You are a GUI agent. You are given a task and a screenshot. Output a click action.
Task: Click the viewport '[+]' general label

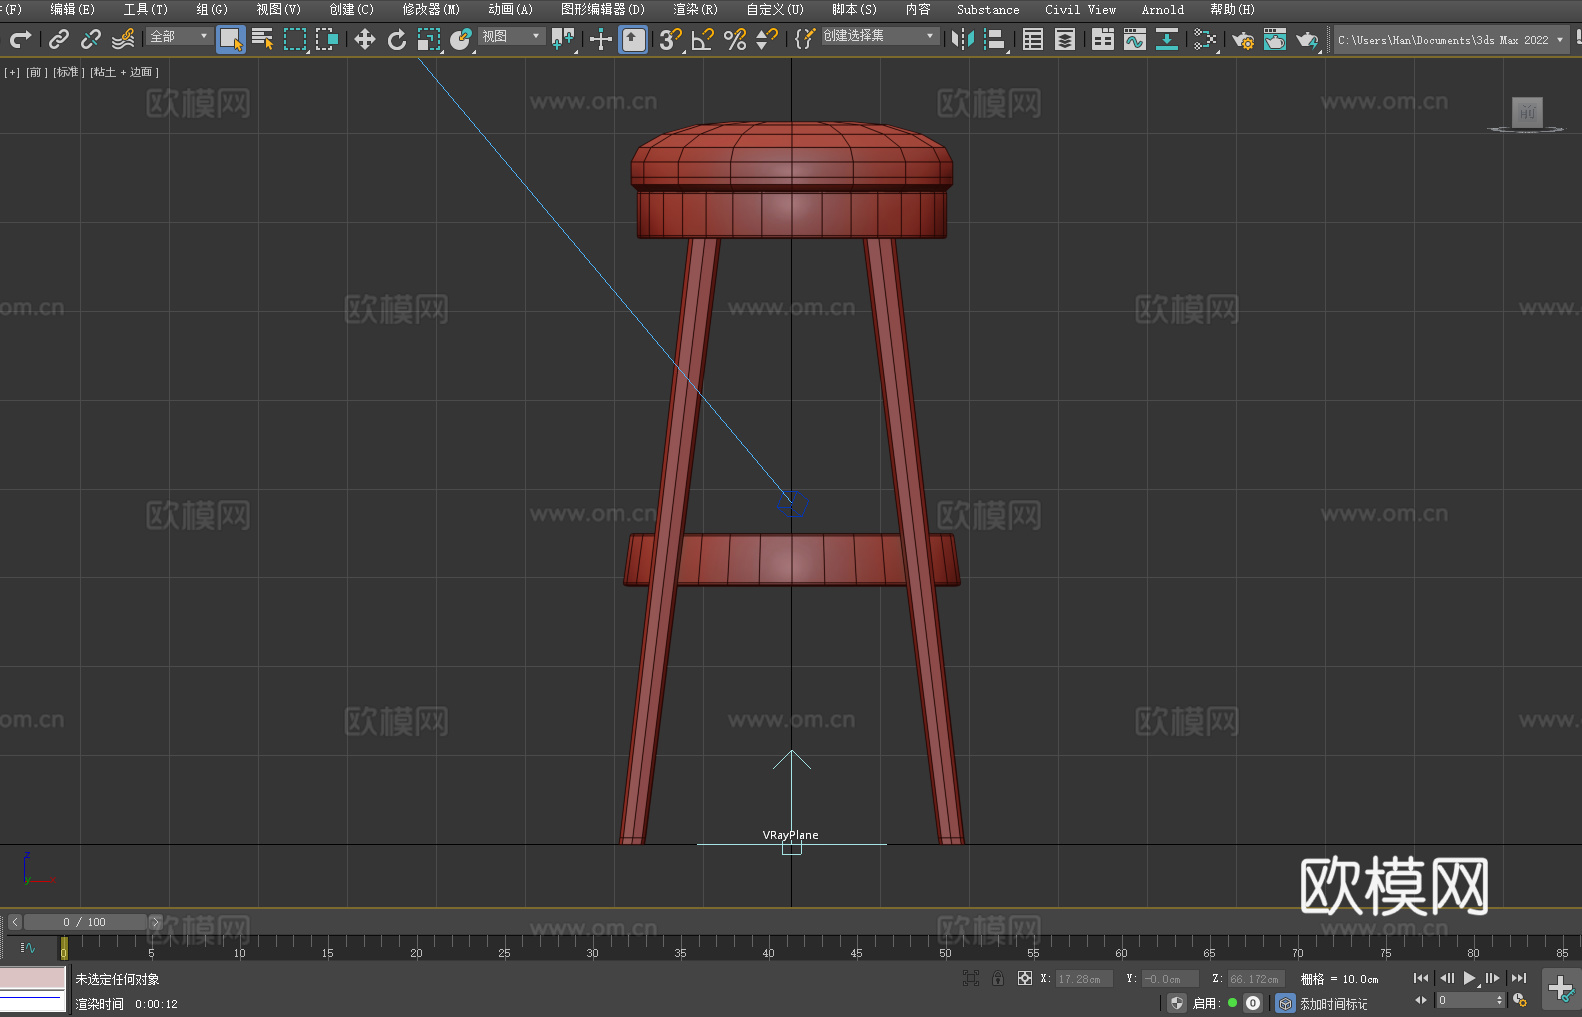(x=12, y=72)
